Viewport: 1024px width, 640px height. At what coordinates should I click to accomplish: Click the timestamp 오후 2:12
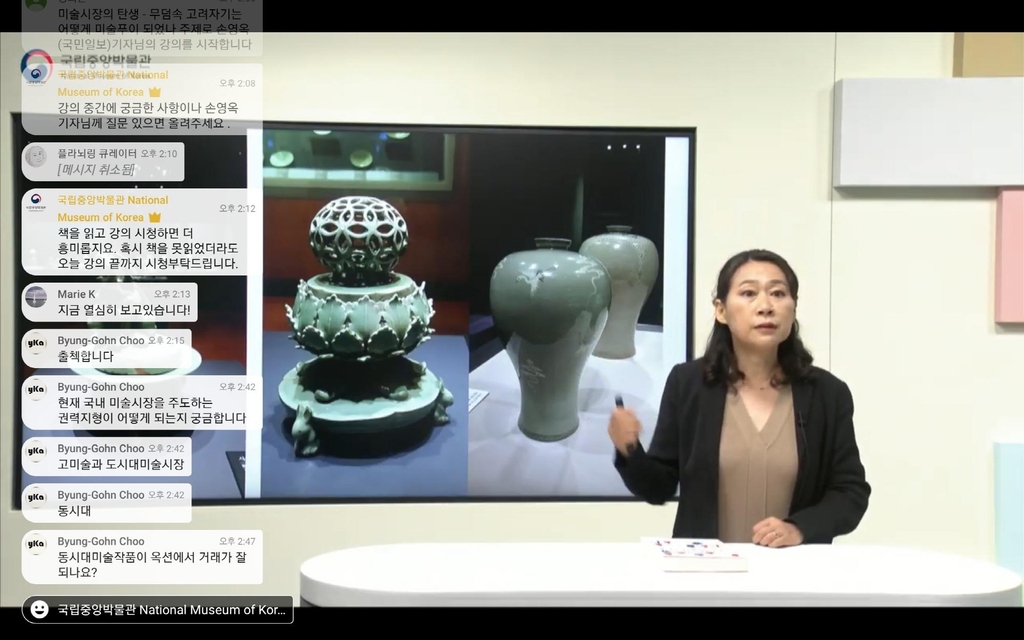237,208
